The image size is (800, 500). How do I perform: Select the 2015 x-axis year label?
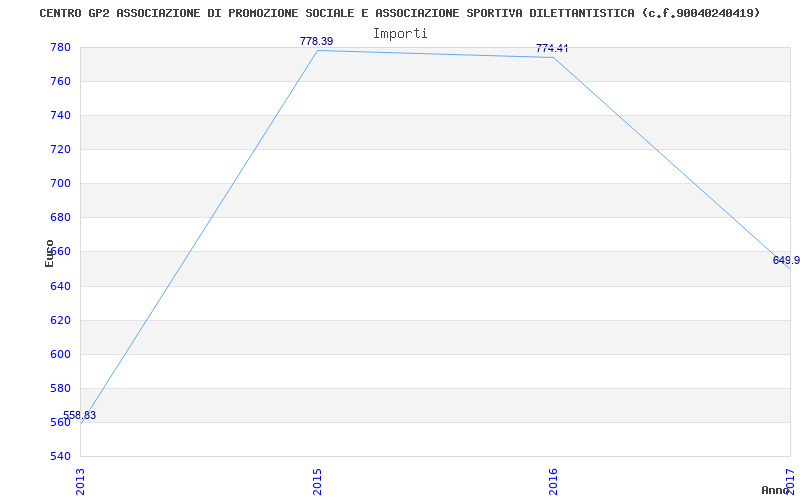coord(317,482)
